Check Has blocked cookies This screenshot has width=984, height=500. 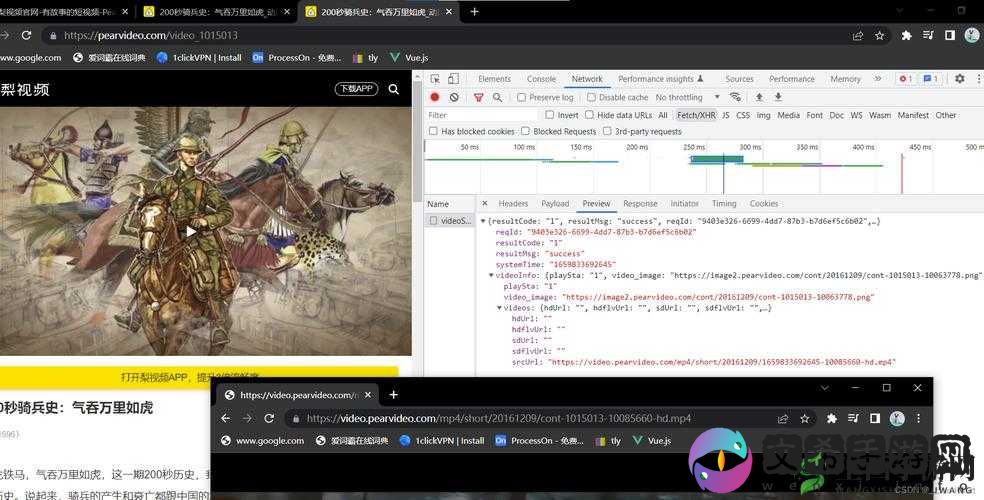click(x=433, y=131)
